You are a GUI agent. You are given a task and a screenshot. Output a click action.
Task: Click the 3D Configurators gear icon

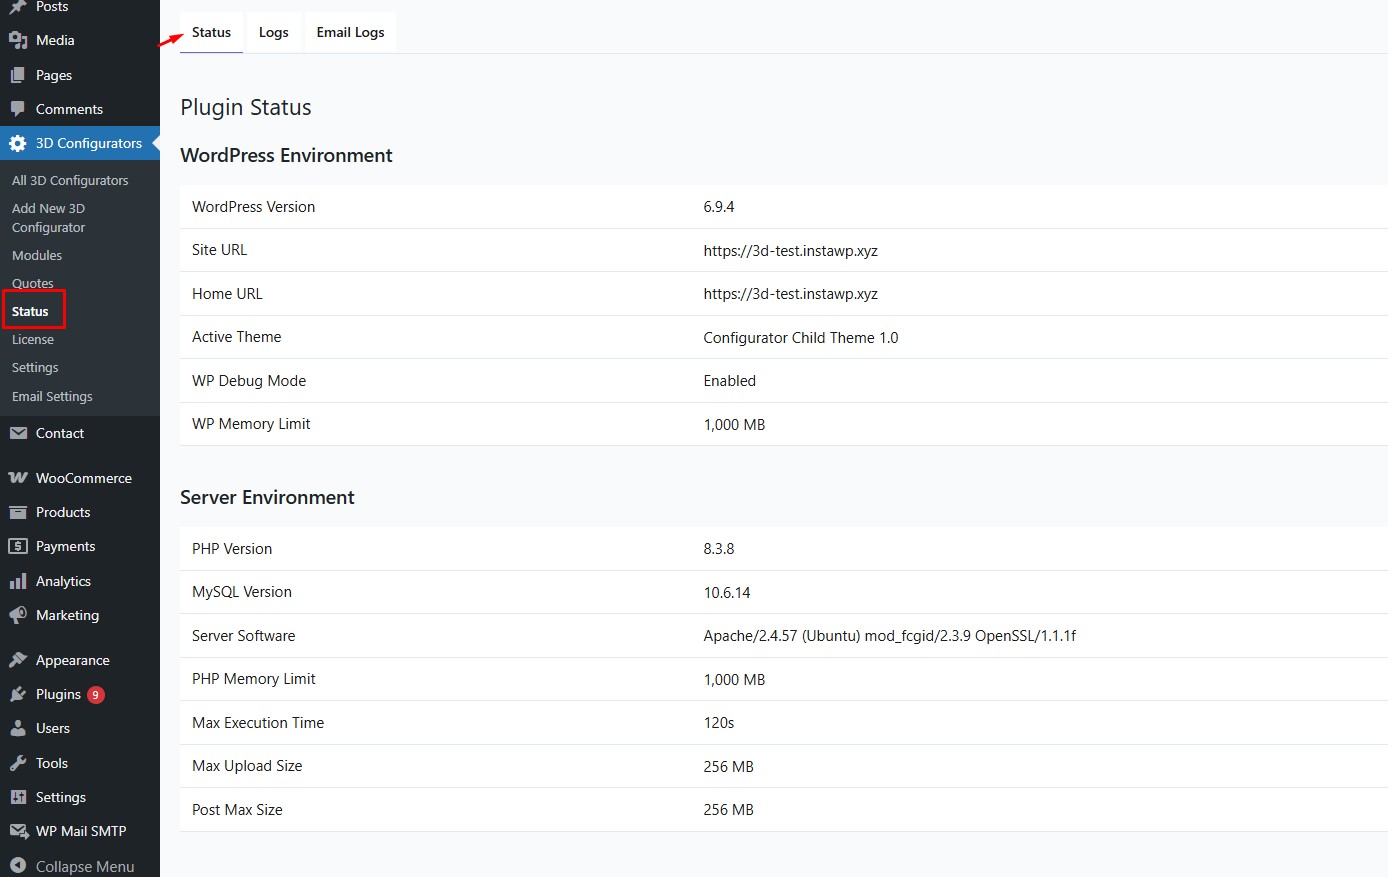click(x=18, y=143)
